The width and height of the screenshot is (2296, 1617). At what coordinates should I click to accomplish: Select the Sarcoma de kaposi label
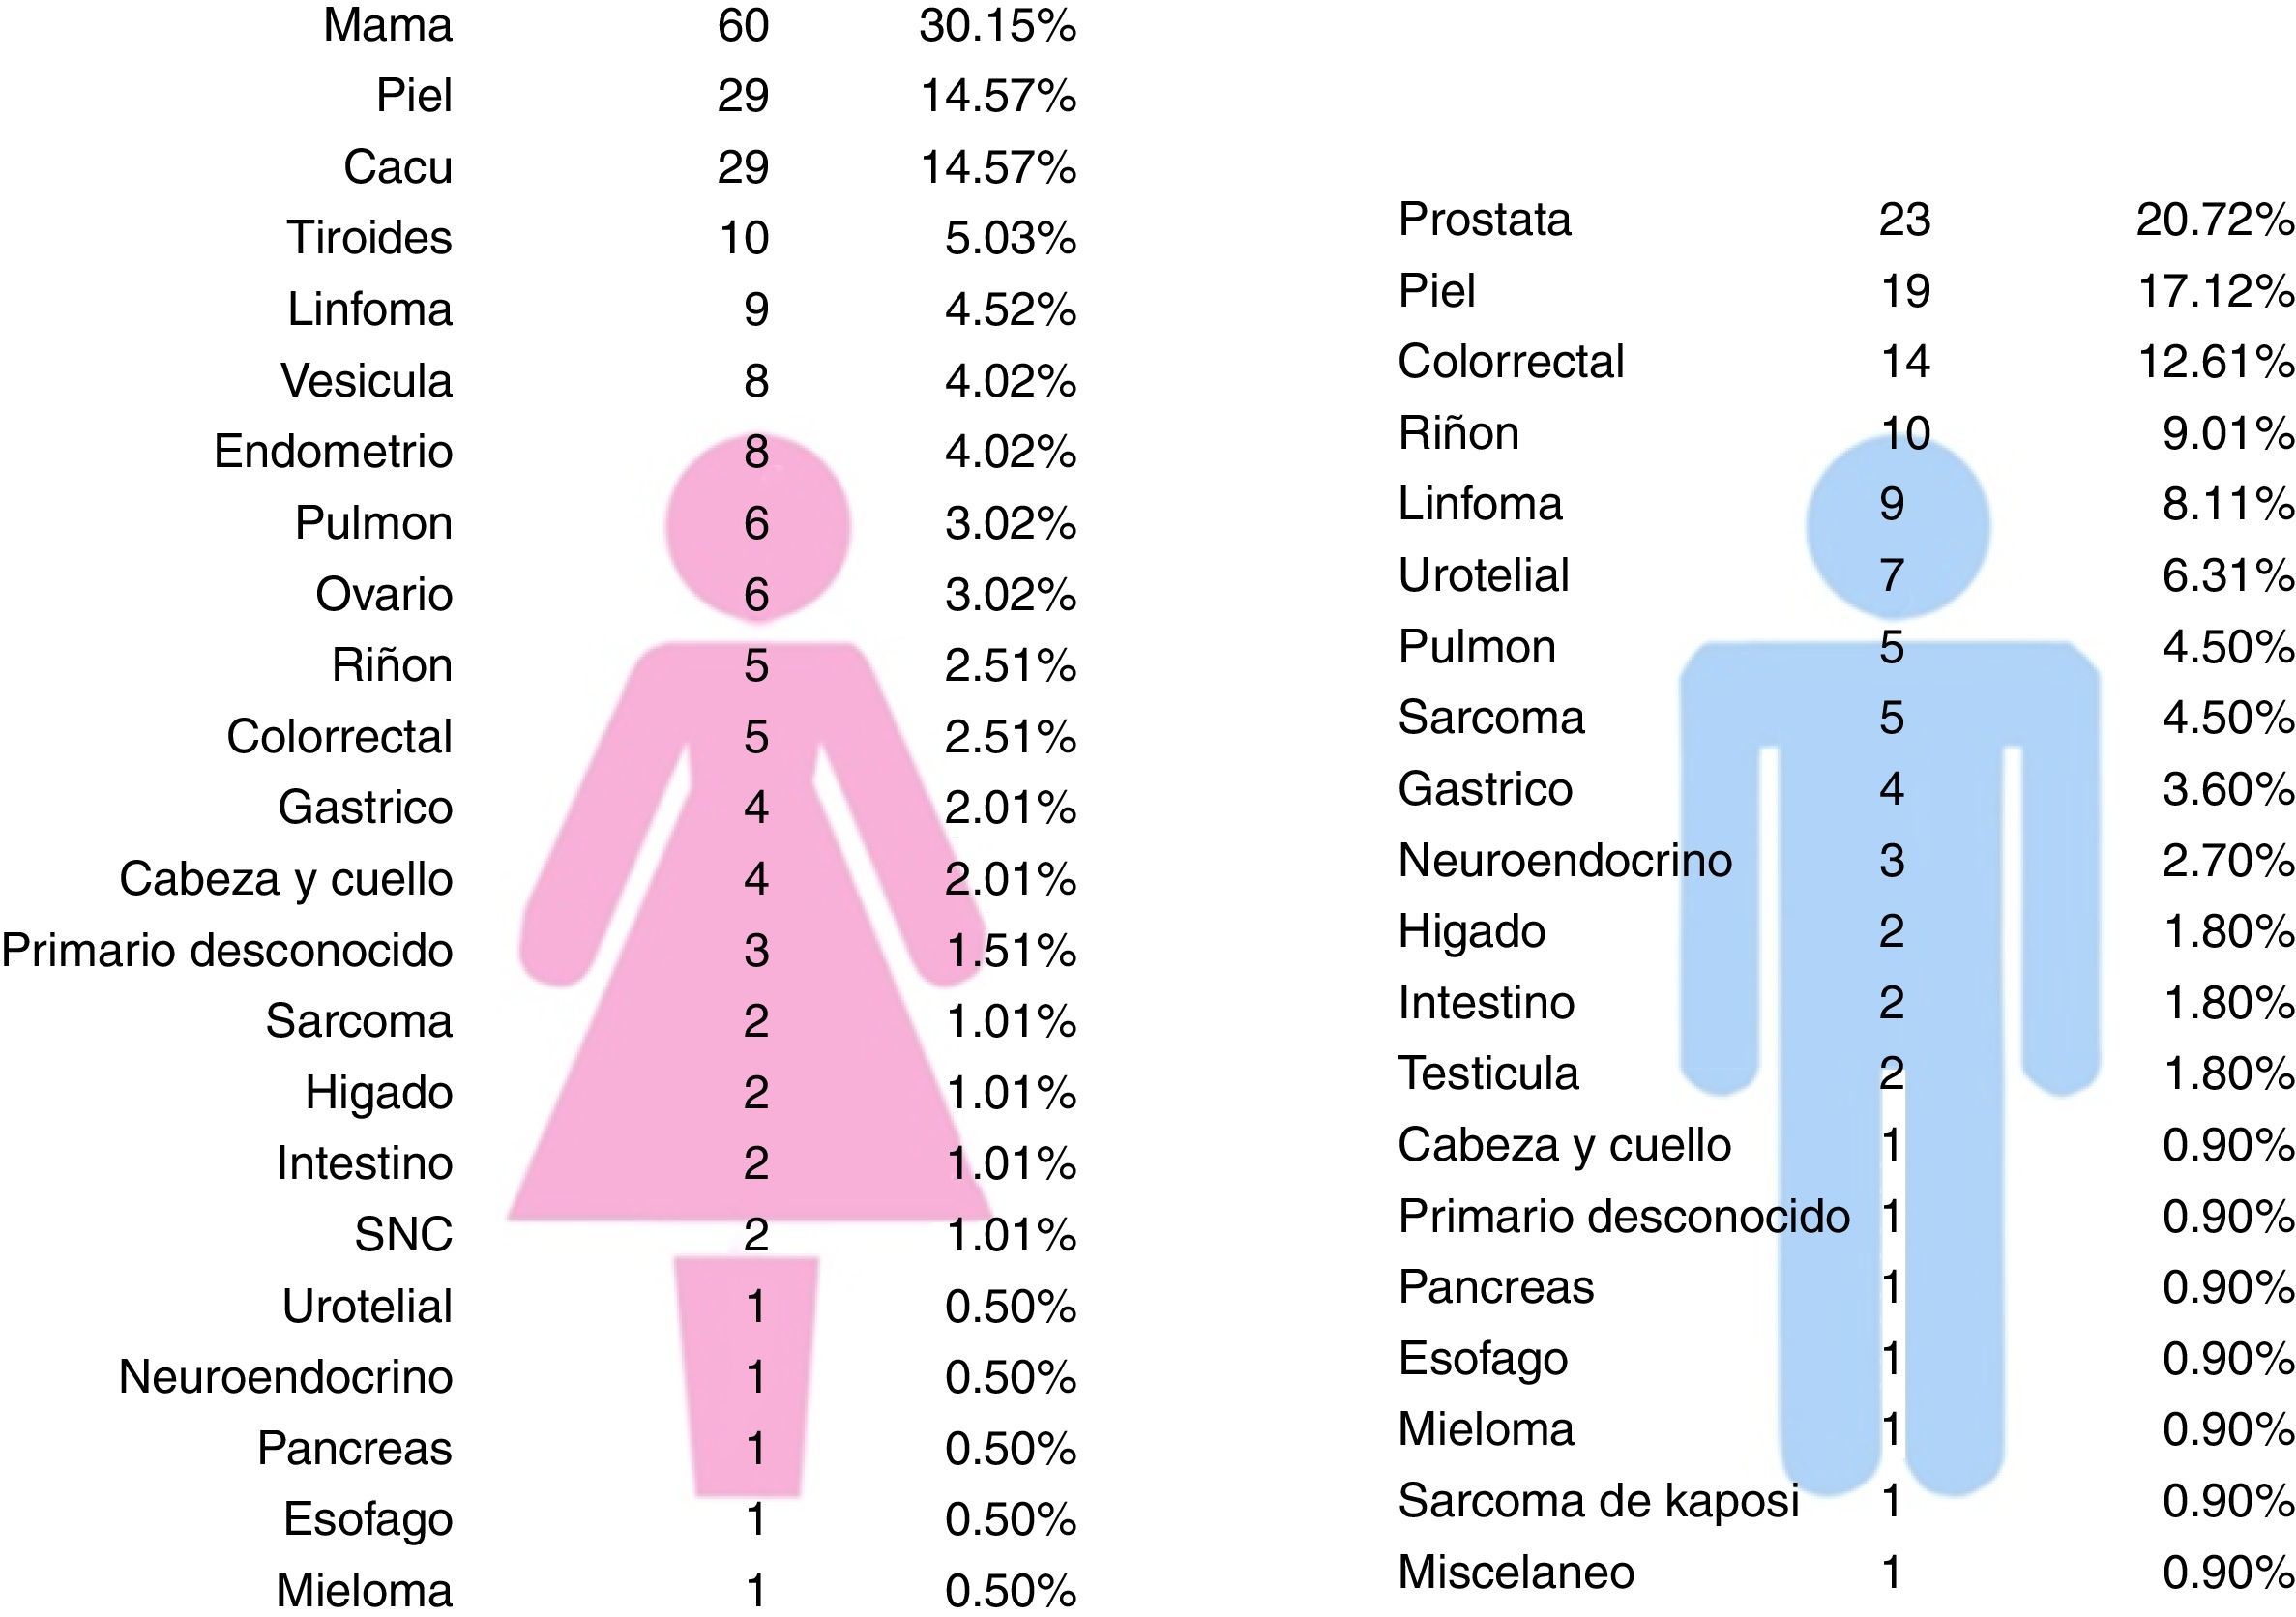(x=1598, y=1501)
